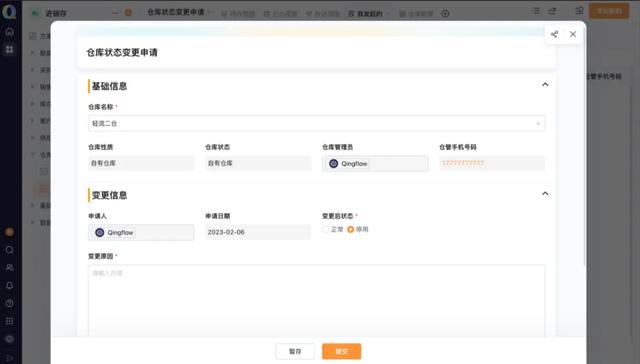Click the share icon in dialog header
The height and width of the screenshot is (364, 640).
554,34
